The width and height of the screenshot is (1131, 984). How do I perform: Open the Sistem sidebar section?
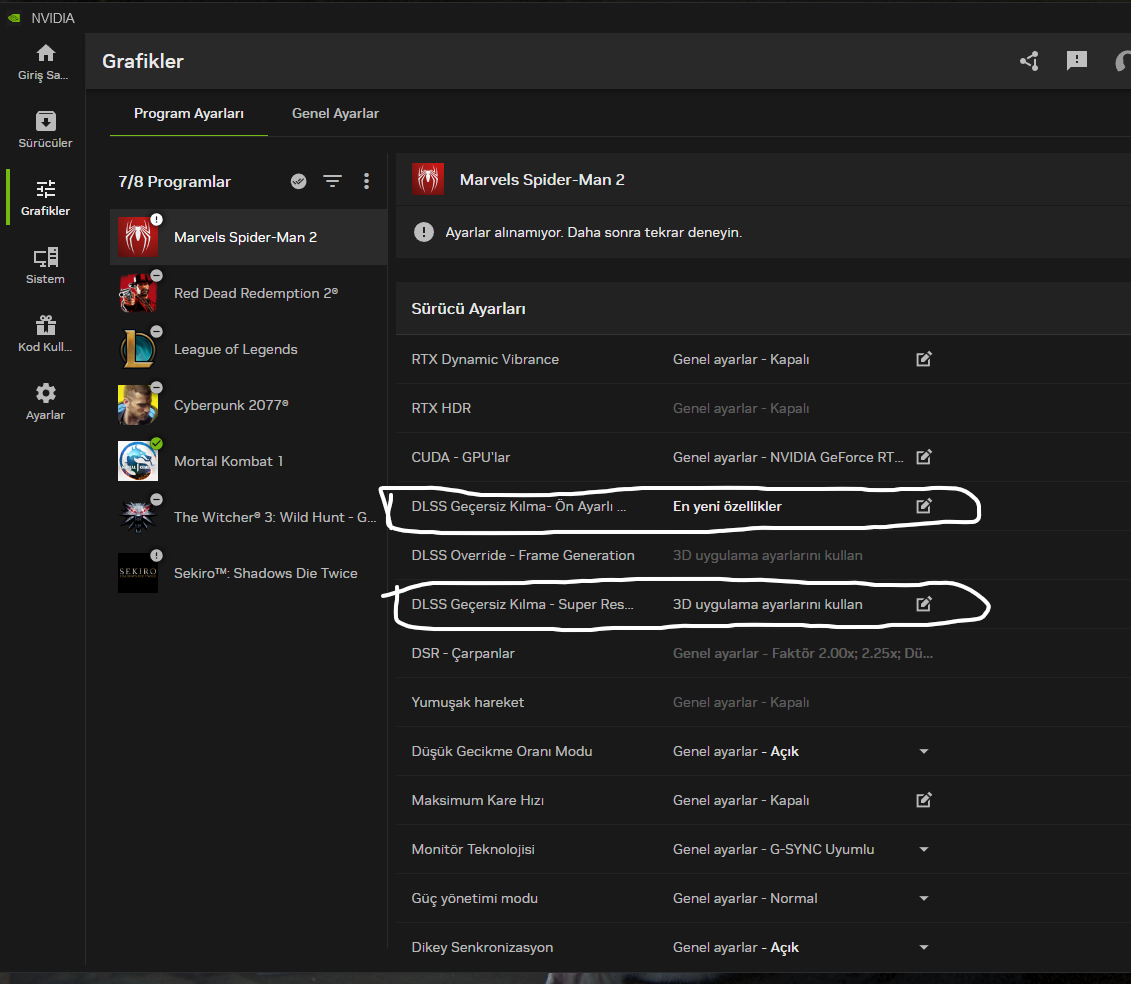[x=45, y=265]
